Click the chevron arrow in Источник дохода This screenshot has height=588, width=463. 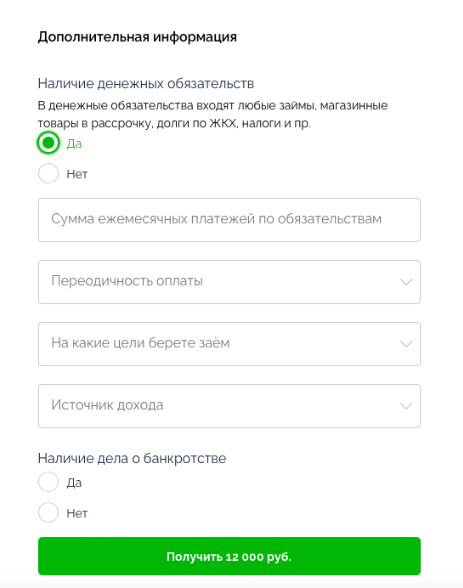click(406, 406)
